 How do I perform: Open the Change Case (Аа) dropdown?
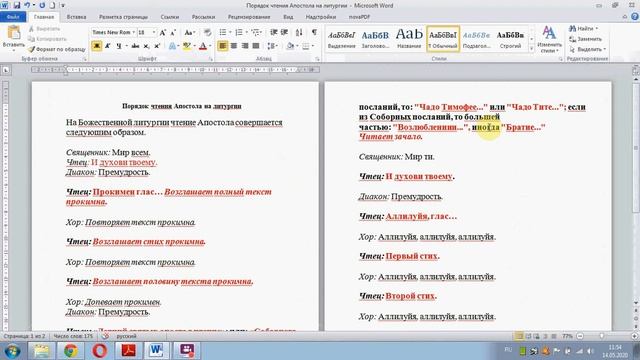click(x=189, y=32)
